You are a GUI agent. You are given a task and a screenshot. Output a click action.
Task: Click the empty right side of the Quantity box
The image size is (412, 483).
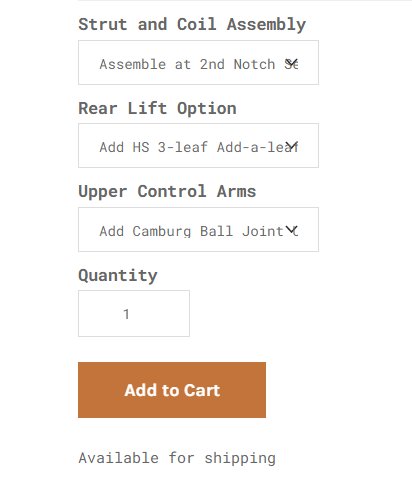(163, 313)
